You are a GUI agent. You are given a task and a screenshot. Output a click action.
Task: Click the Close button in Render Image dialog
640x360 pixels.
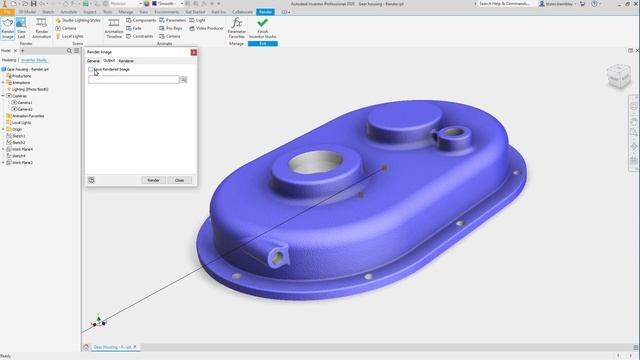click(180, 180)
